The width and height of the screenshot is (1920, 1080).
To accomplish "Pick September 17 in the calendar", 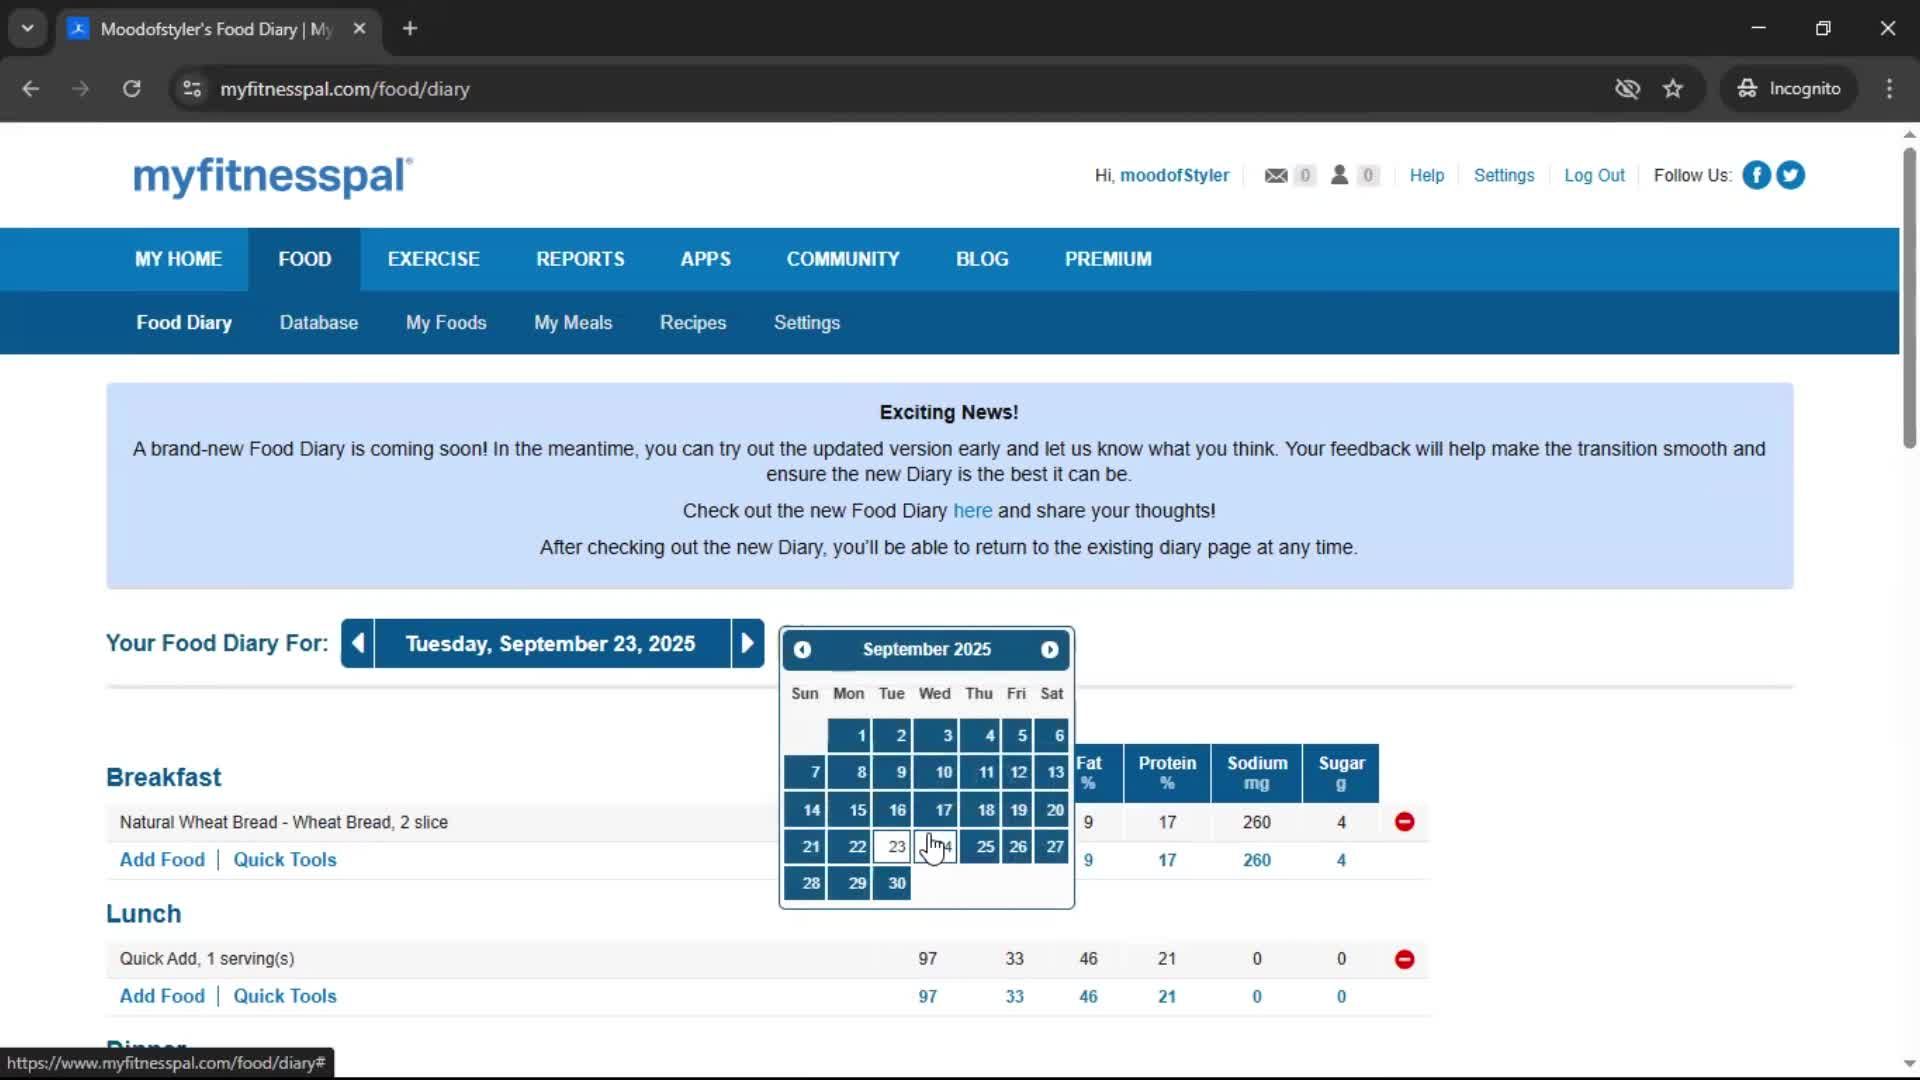I will (936, 810).
